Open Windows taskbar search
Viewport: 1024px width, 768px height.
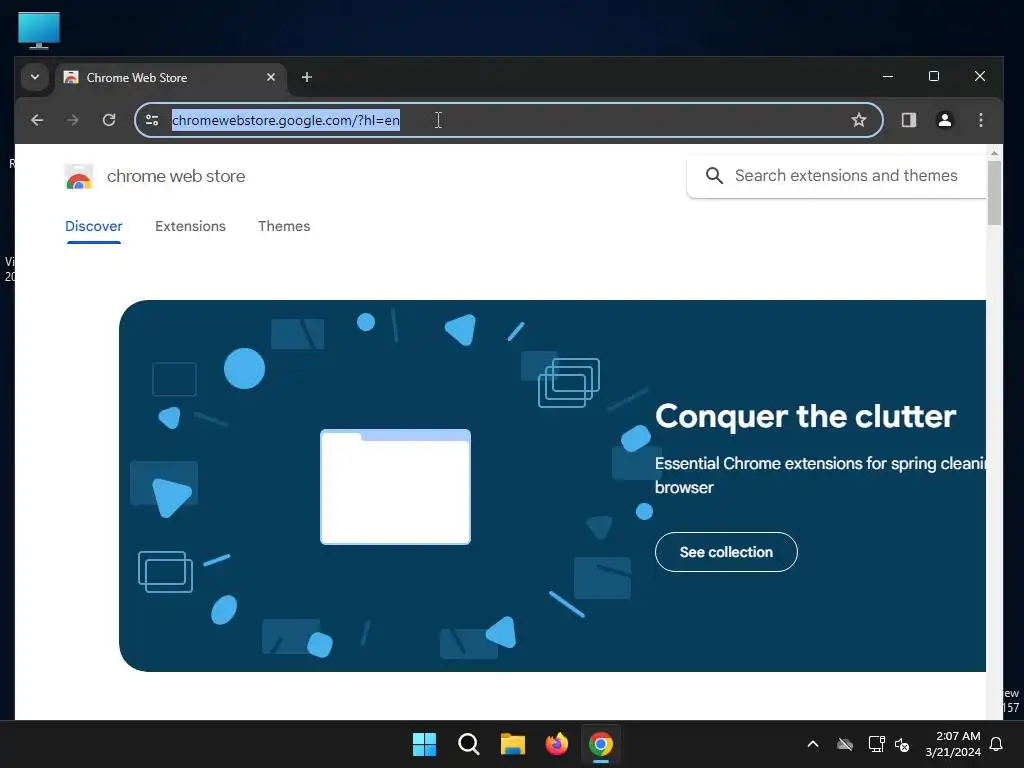pyautogui.click(x=468, y=744)
